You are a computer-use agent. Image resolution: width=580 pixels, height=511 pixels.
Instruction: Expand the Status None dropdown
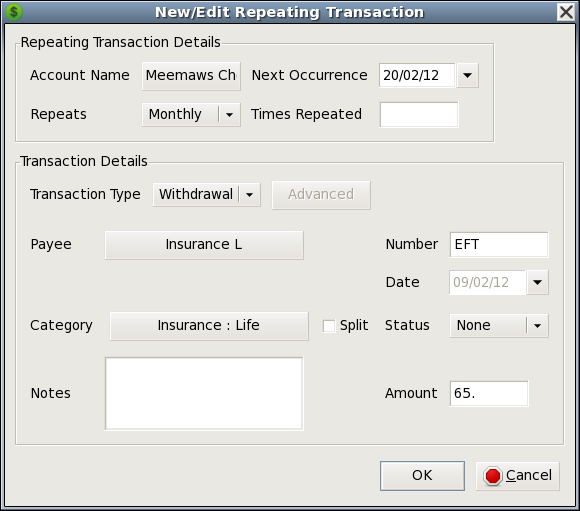pos(537,326)
